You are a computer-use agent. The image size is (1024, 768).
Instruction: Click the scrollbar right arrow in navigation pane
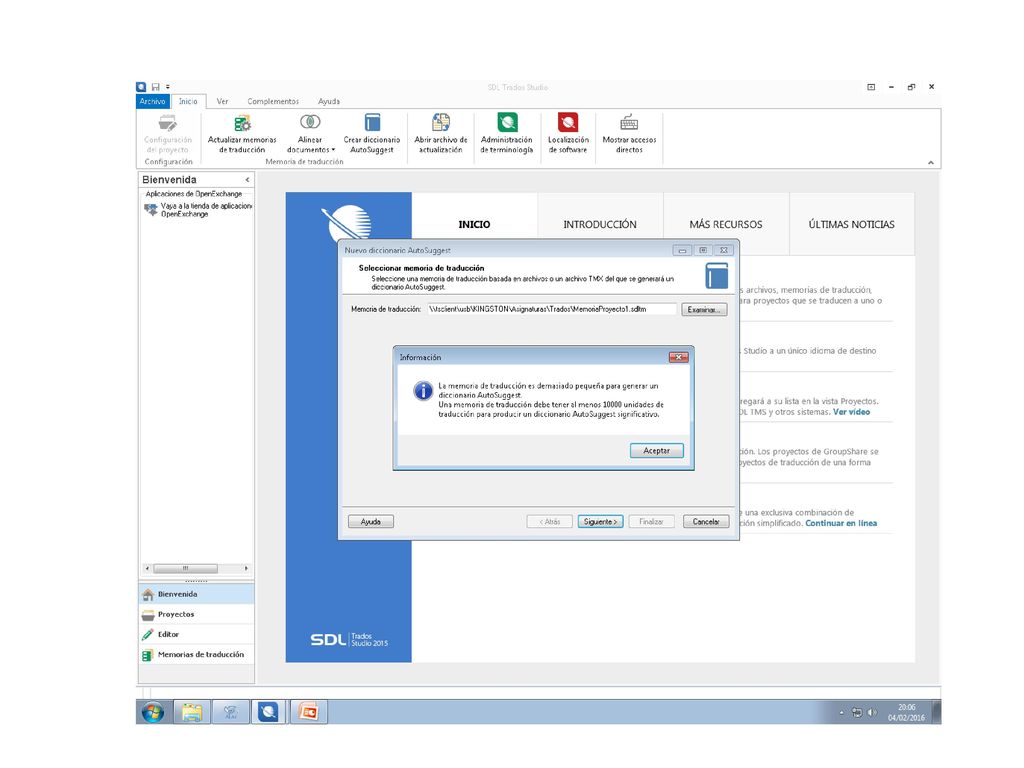click(246, 568)
